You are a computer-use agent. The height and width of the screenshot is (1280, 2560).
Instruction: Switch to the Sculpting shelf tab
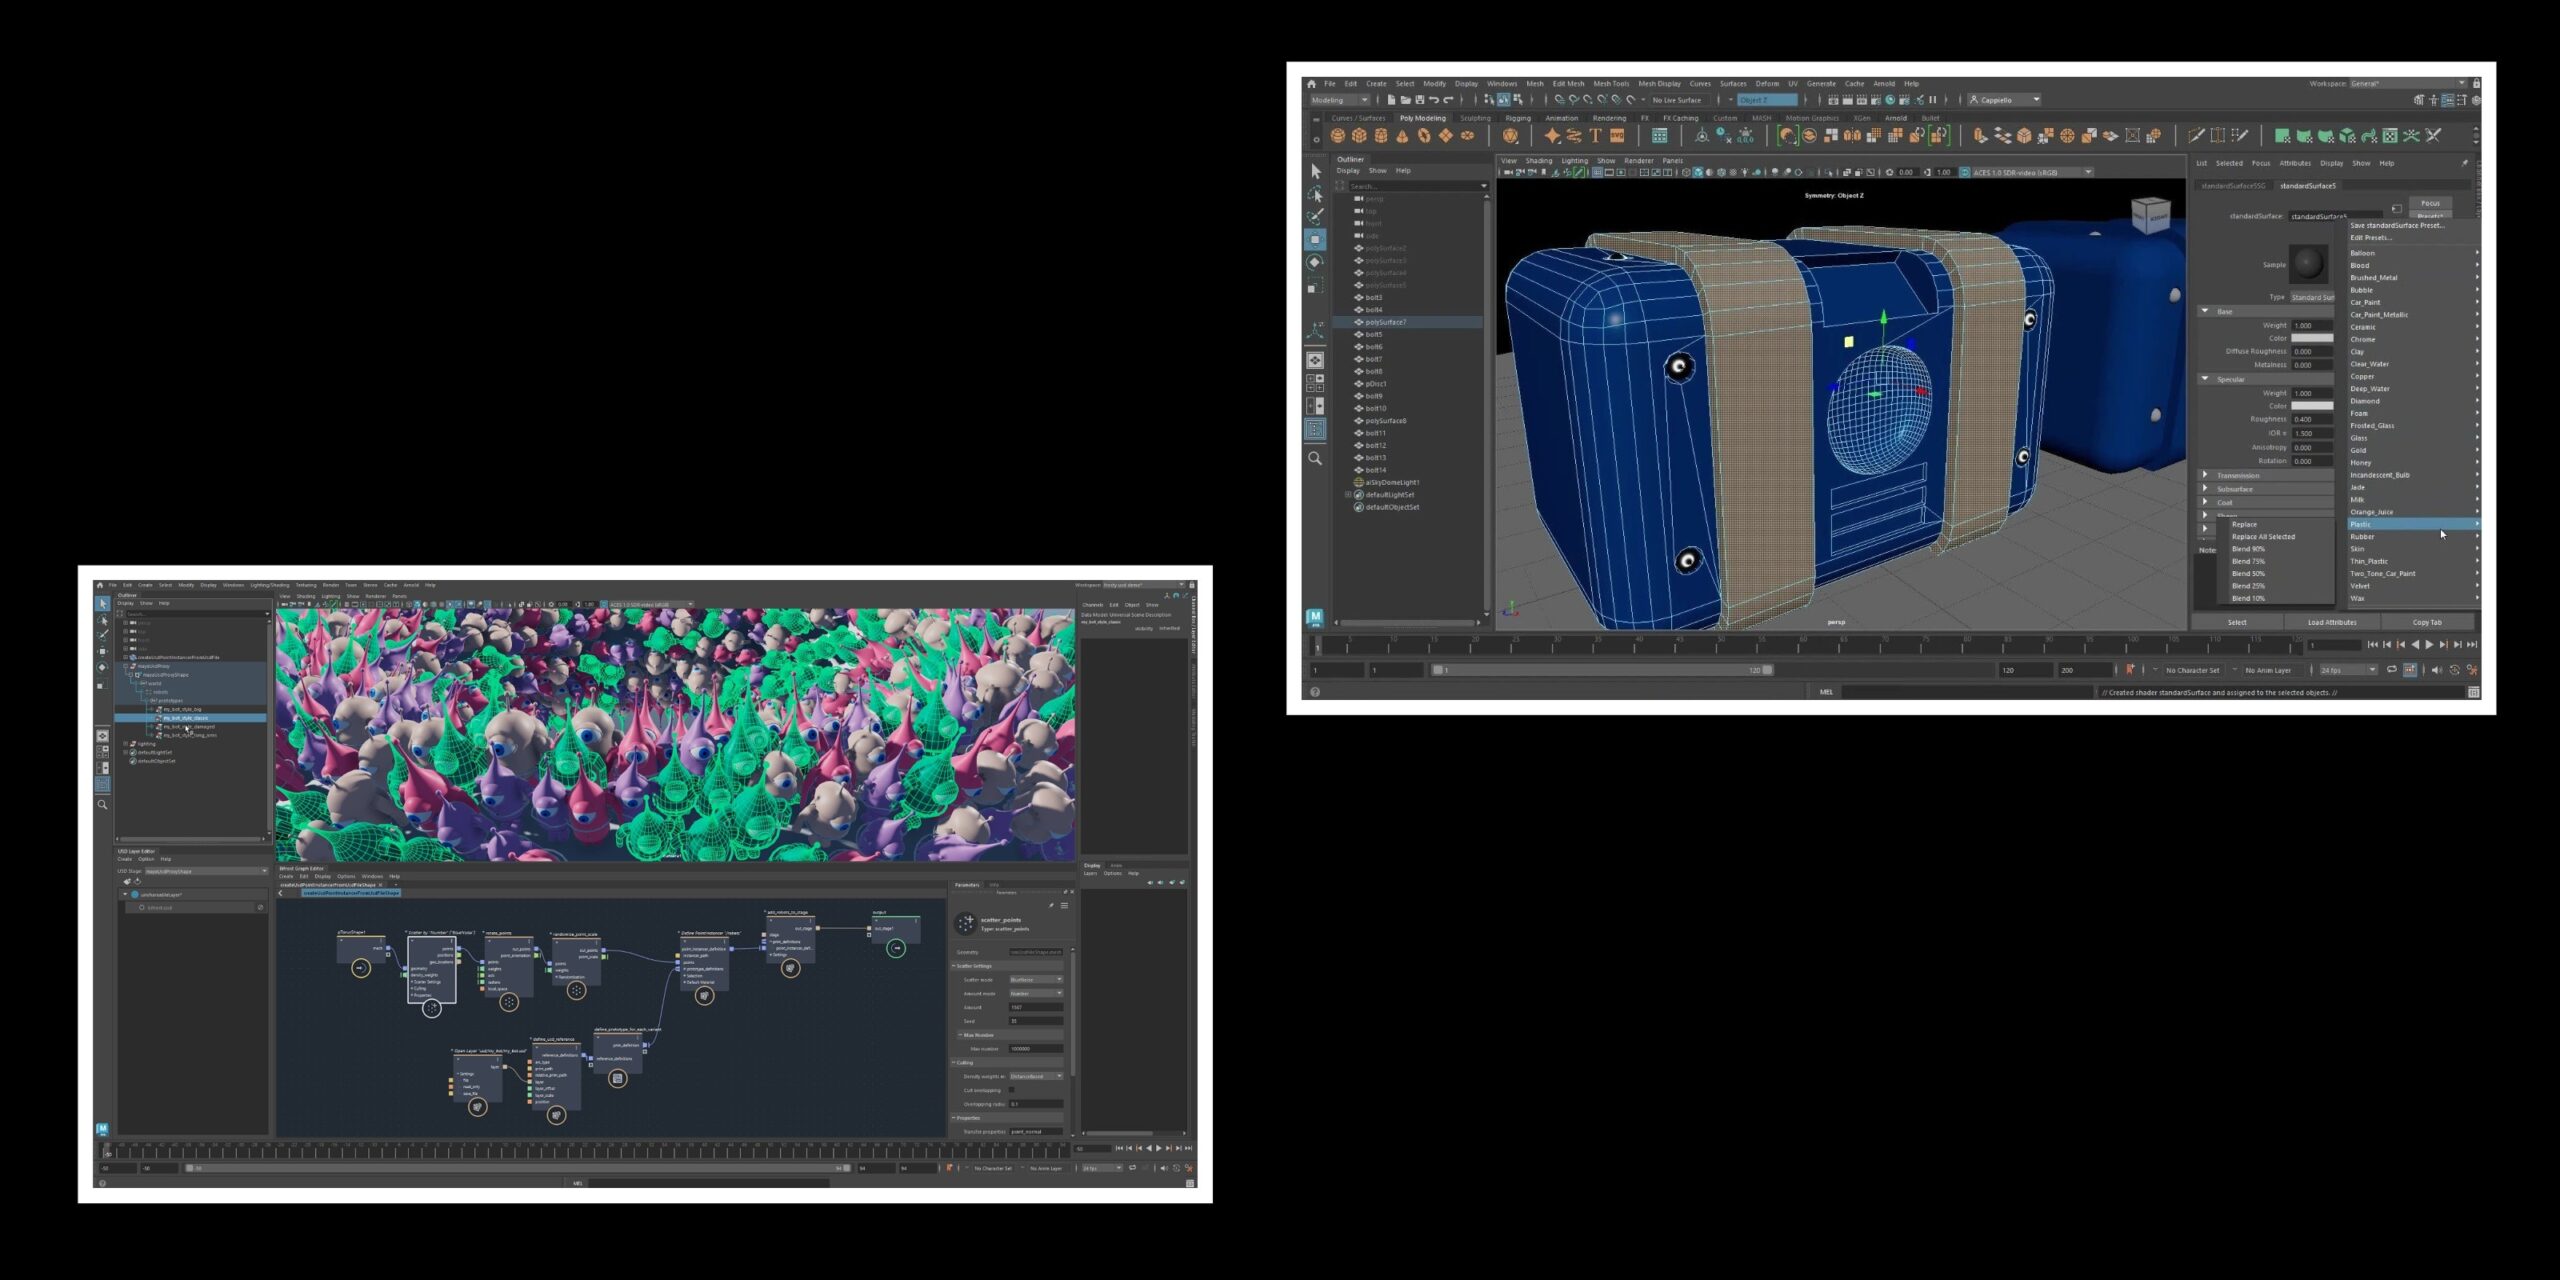[1475, 118]
